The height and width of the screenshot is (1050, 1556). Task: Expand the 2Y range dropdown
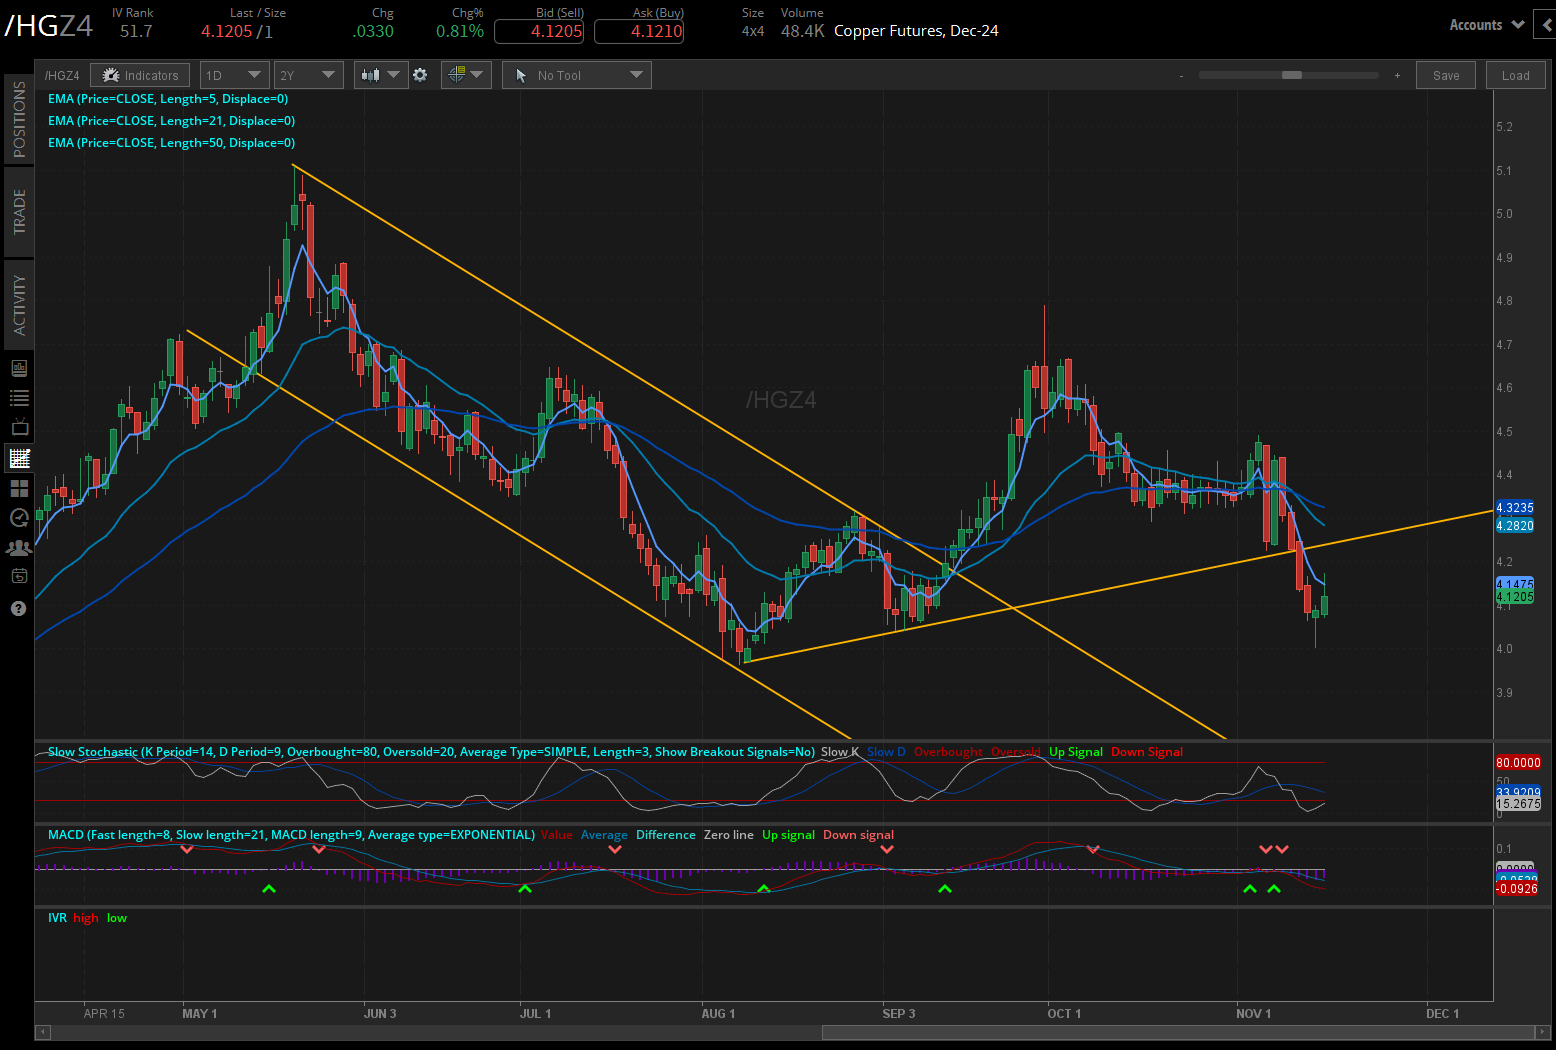(308, 74)
